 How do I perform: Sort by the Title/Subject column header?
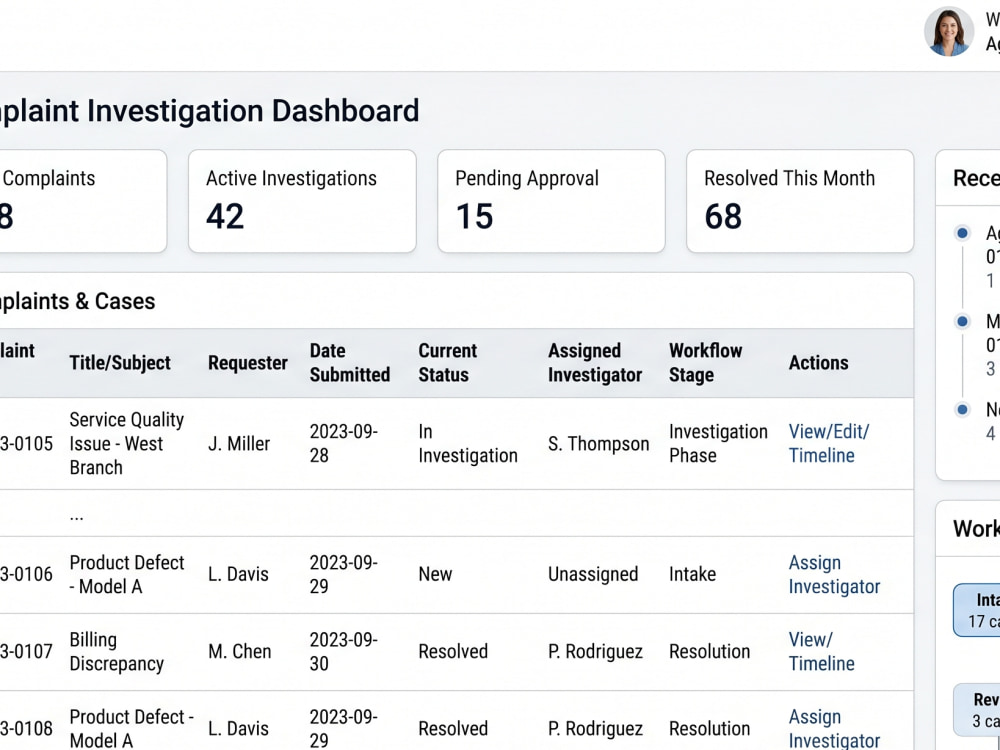point(120,363)
